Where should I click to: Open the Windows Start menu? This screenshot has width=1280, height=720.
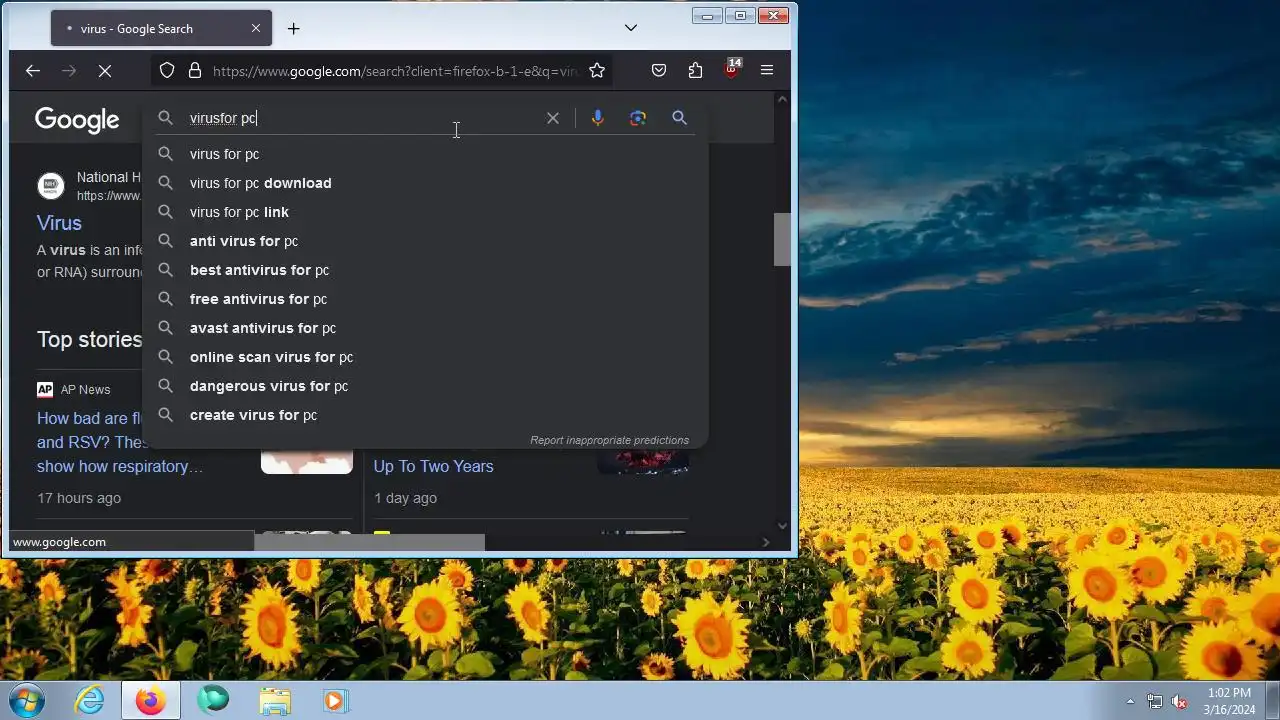tap(26, 701)
